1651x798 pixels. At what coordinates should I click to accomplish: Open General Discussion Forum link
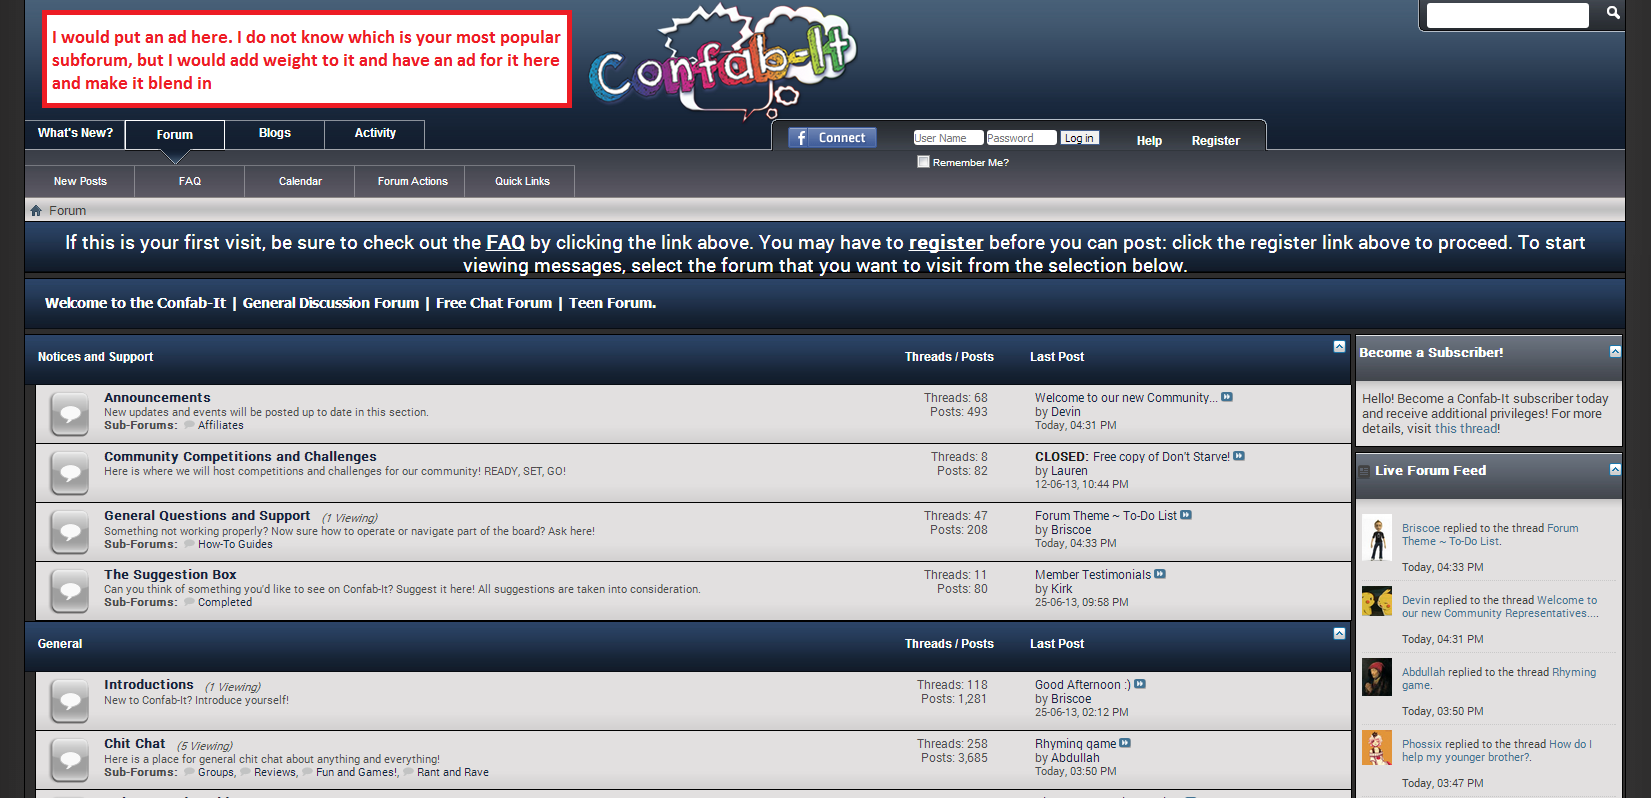coord(331,303)
